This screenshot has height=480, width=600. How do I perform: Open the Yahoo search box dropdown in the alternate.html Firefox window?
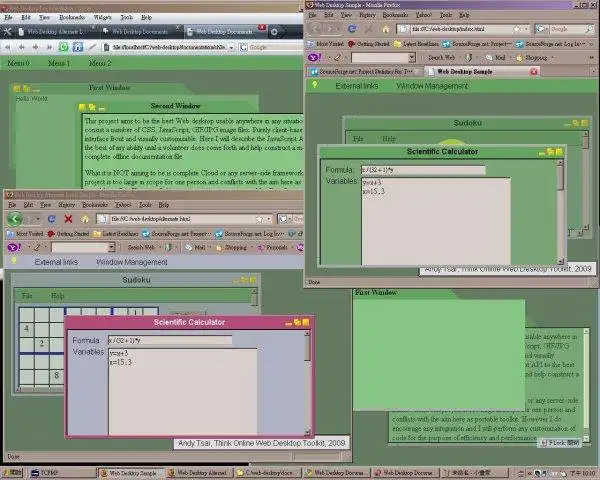pos(111,247)
